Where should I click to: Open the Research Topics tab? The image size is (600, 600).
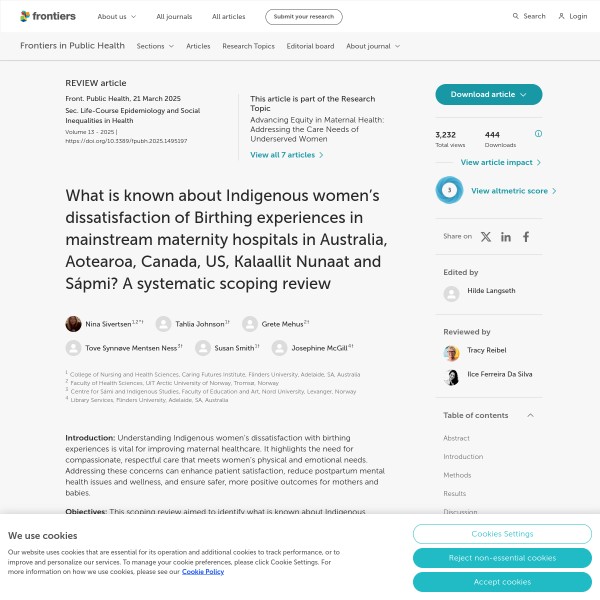point(248,46)
